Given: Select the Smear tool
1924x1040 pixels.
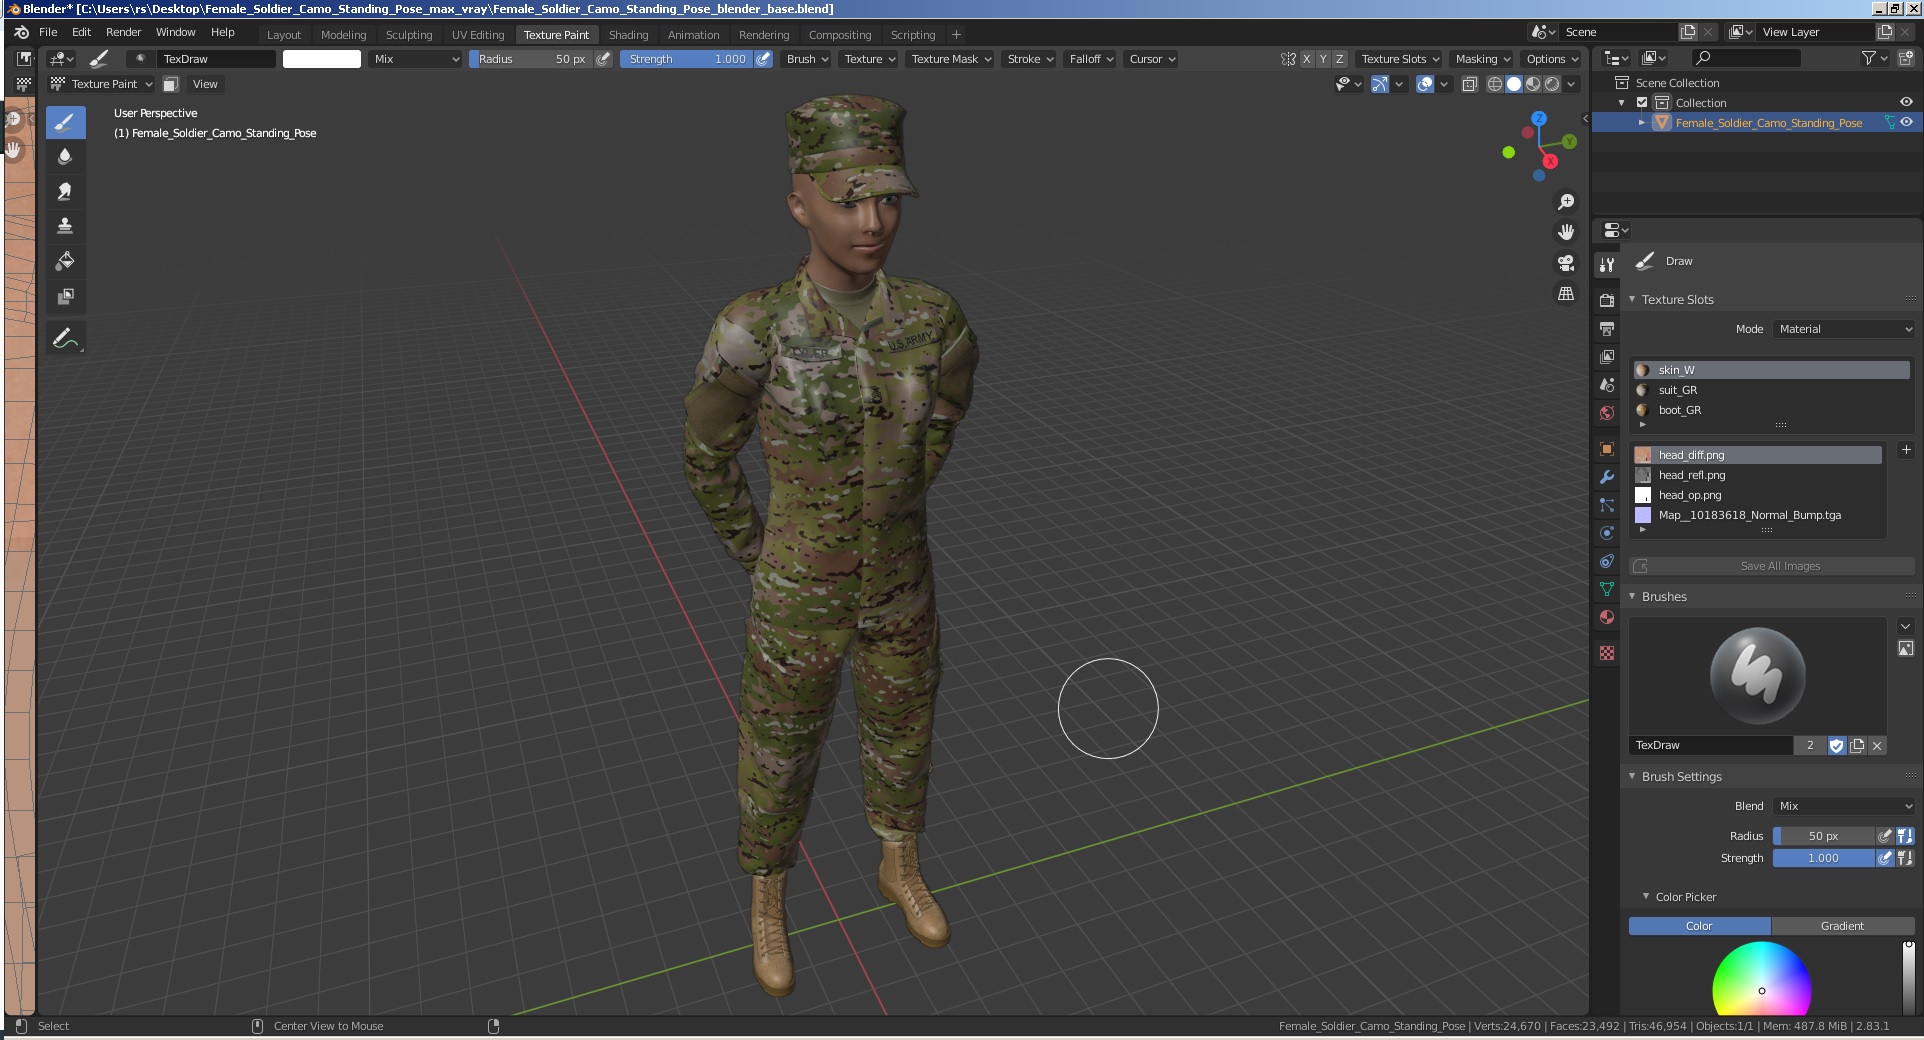Looking at the screenshot, I should (65, 192).
